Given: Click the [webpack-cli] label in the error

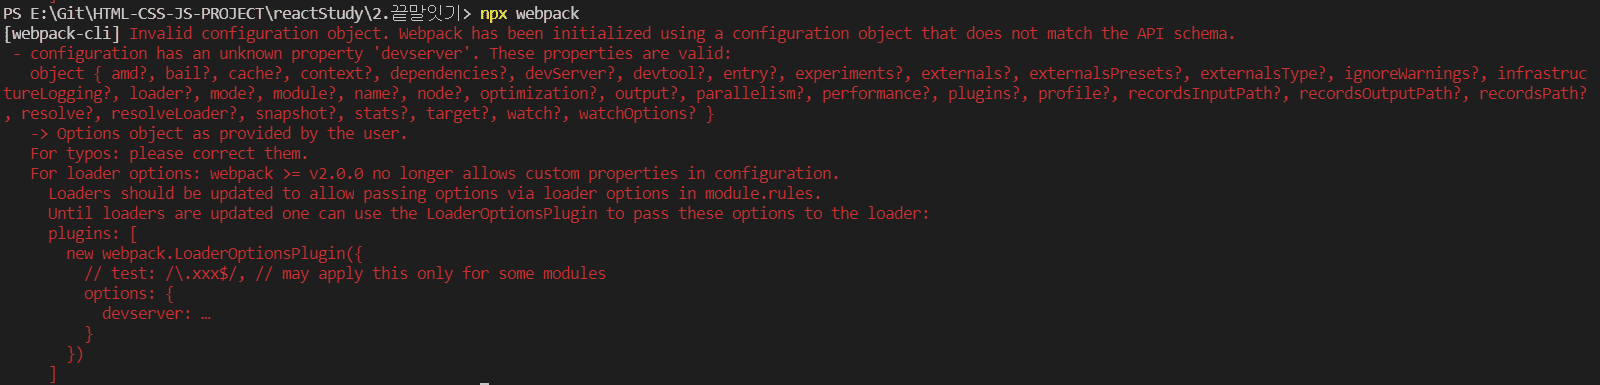Looking at the screenshot, I should 61,33.
